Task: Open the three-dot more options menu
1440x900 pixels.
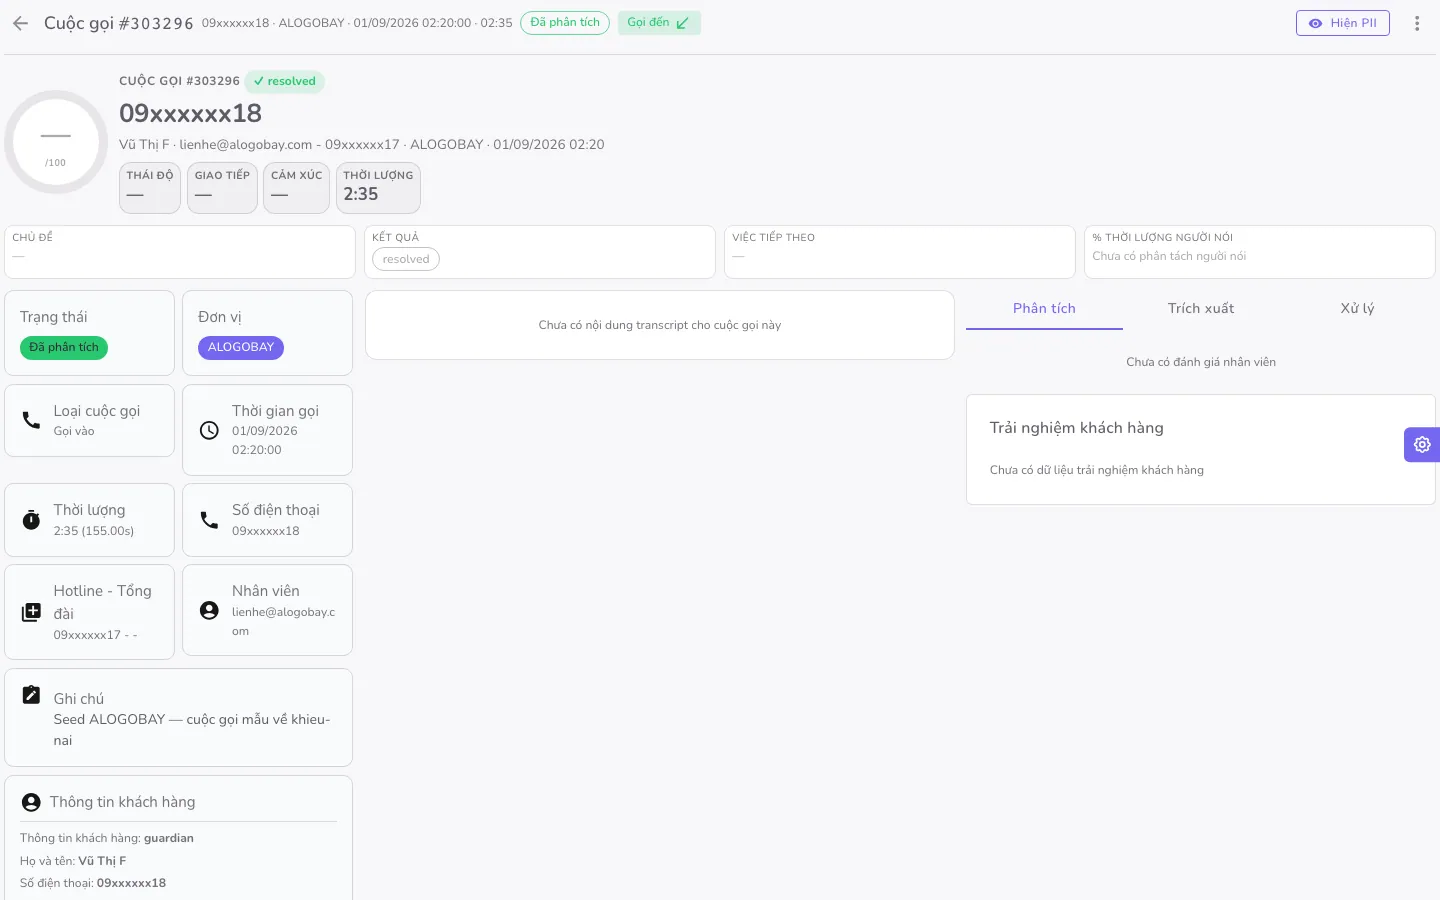Action: point(1417,23)
